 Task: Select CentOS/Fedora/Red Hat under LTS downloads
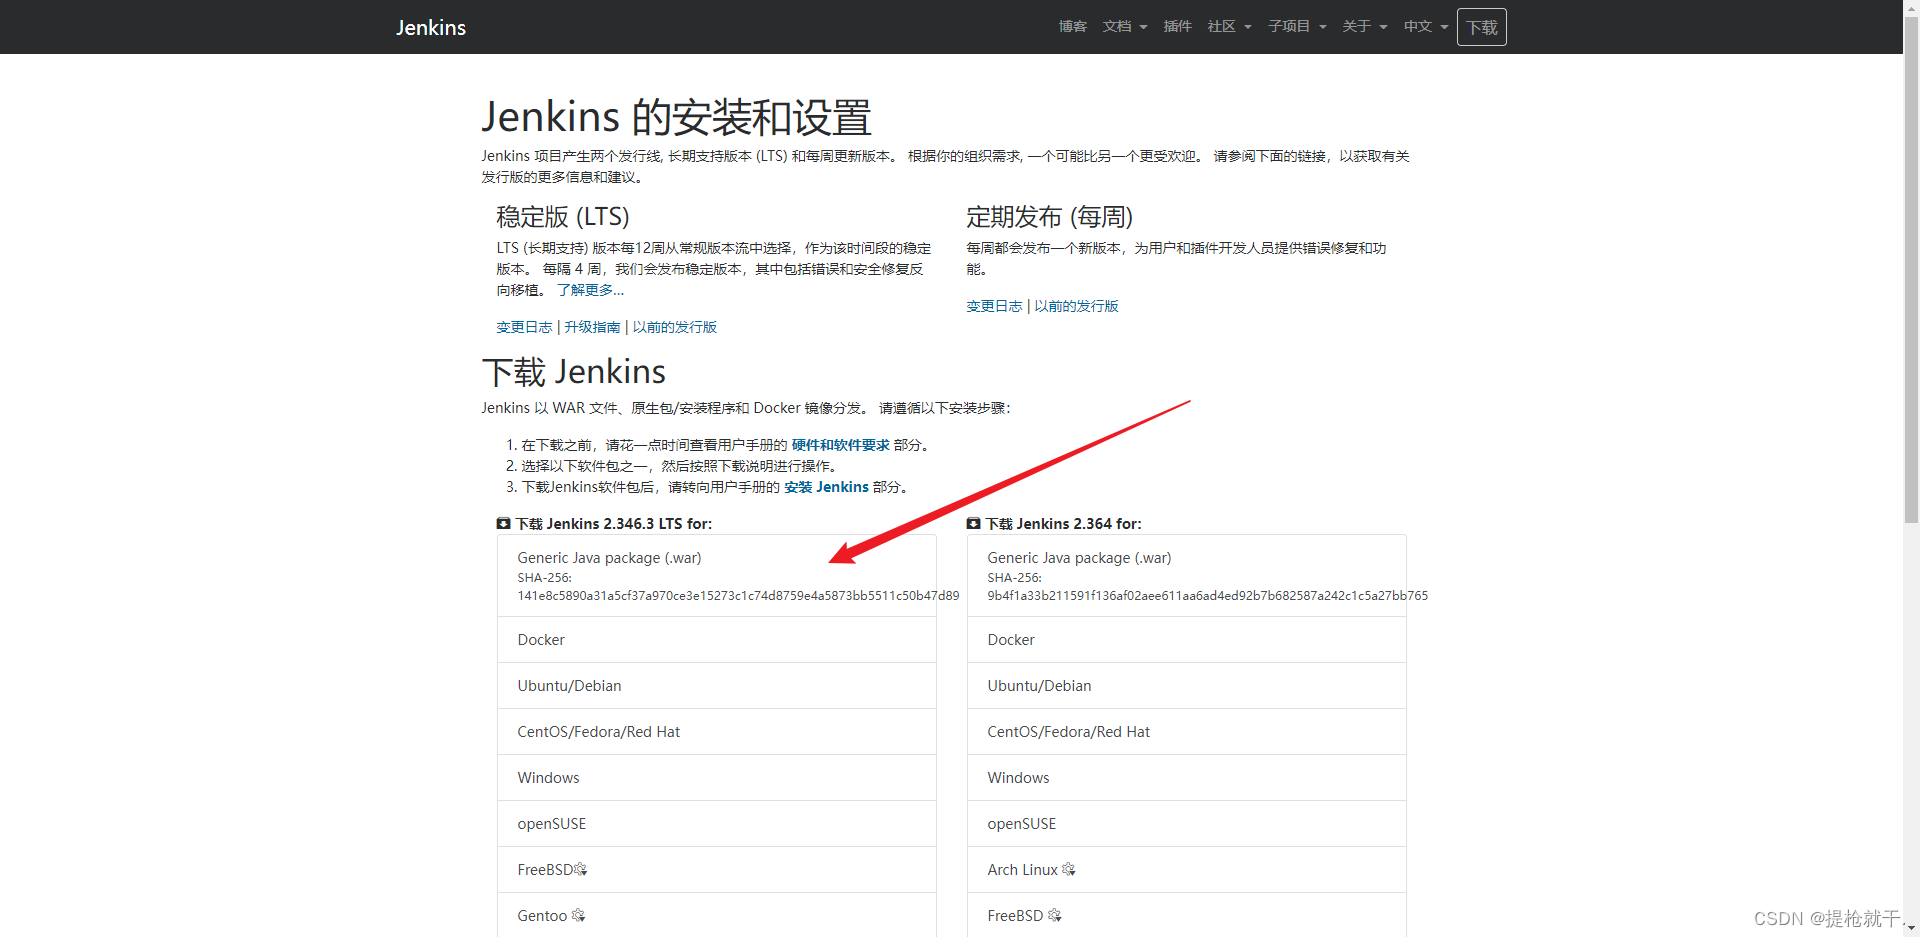[717, 732]
